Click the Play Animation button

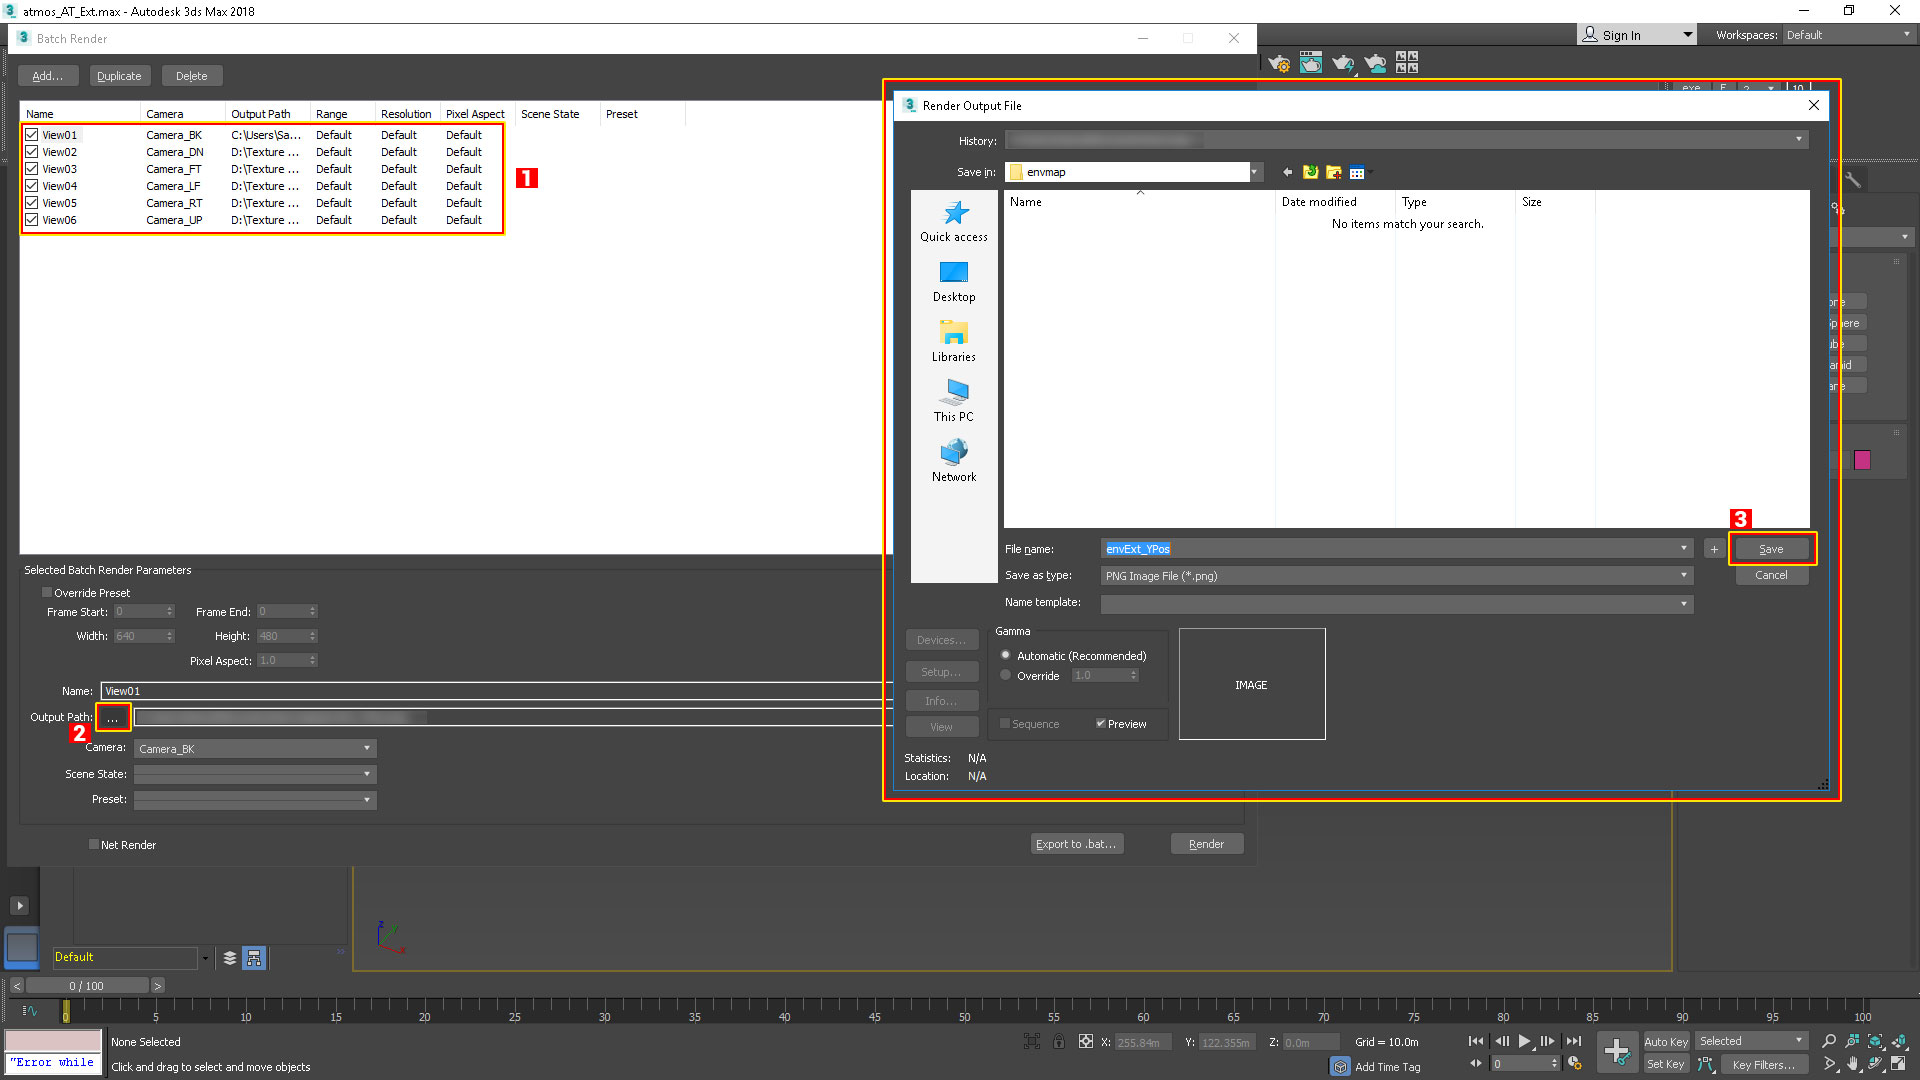point(1524,1041)
